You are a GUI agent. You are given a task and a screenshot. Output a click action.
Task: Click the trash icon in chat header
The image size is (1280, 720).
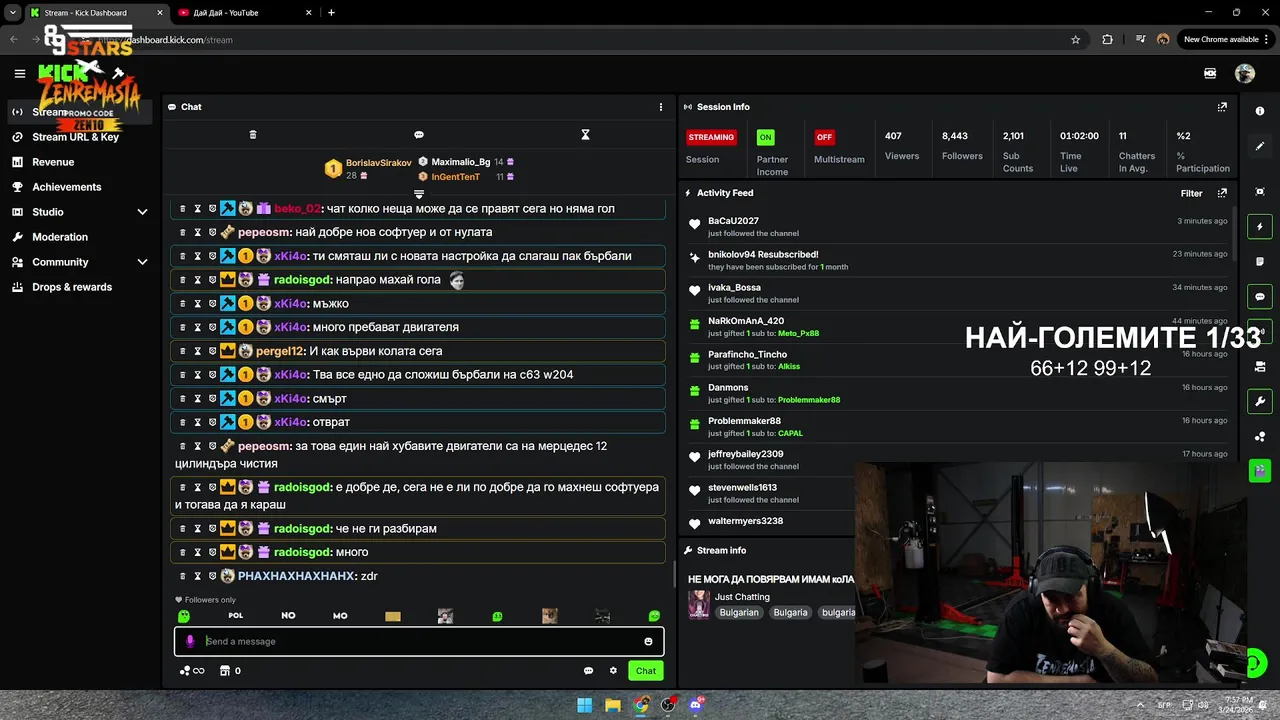click(x=253, y=135)
